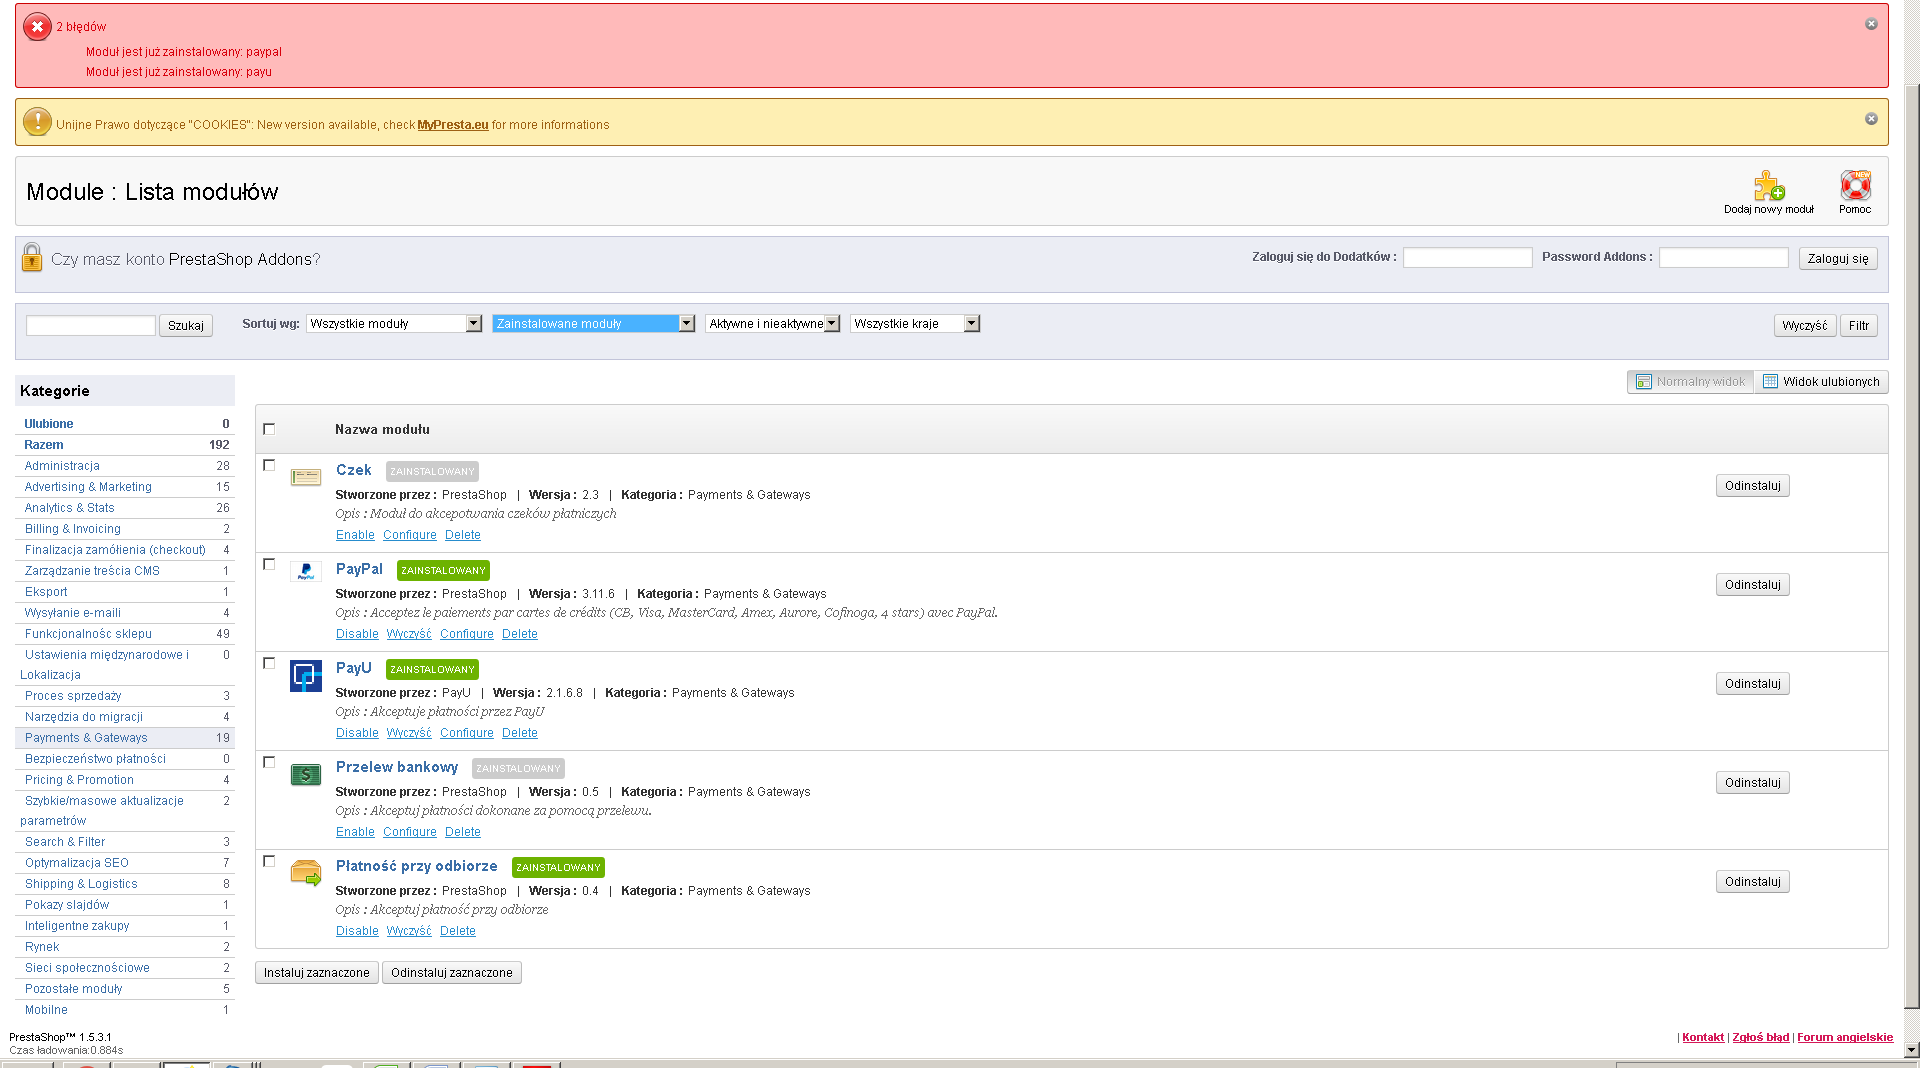Click the Zaloguj się button

pyautogui.click(x=1838, y=259)
